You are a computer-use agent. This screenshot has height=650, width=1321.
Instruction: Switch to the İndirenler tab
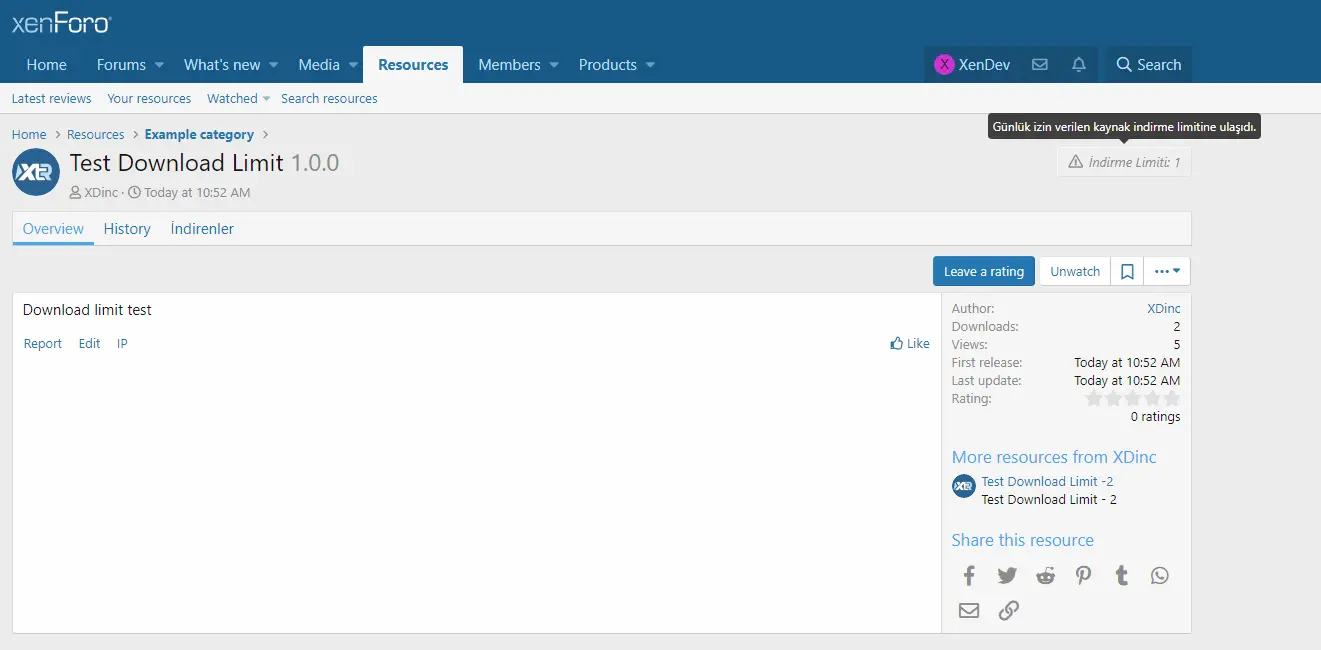tap(202, 229)
